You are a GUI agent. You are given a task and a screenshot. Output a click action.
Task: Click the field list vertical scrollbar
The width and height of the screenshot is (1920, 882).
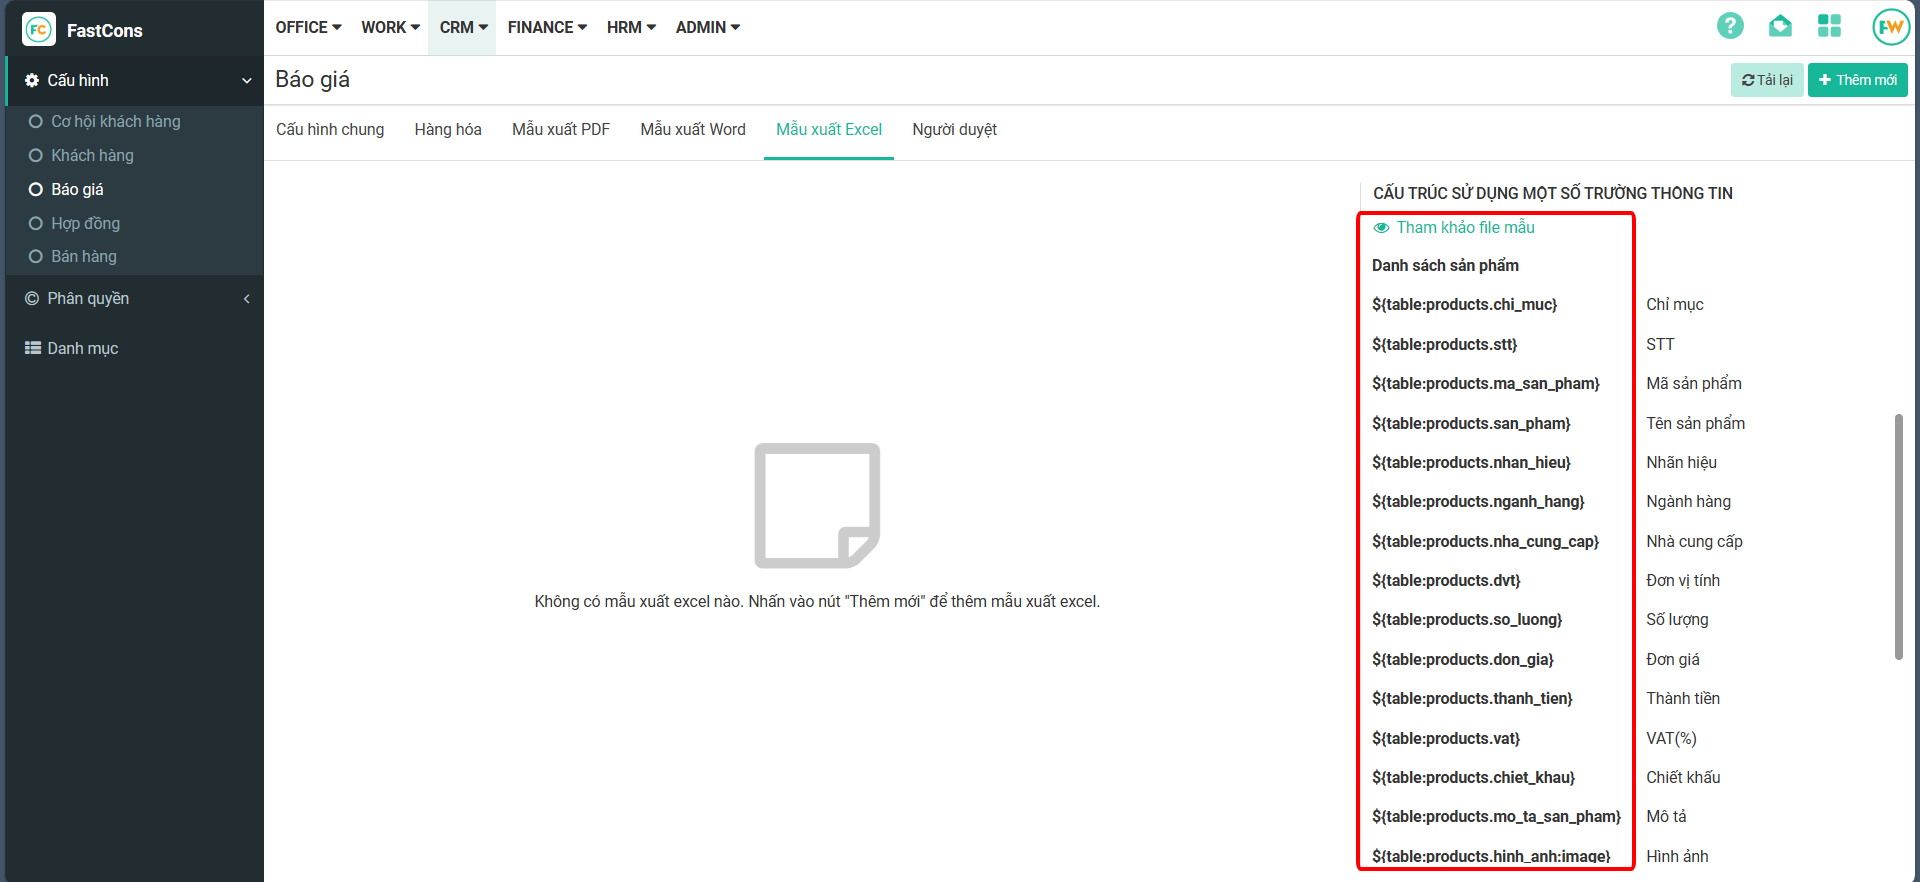point(1898,536)
